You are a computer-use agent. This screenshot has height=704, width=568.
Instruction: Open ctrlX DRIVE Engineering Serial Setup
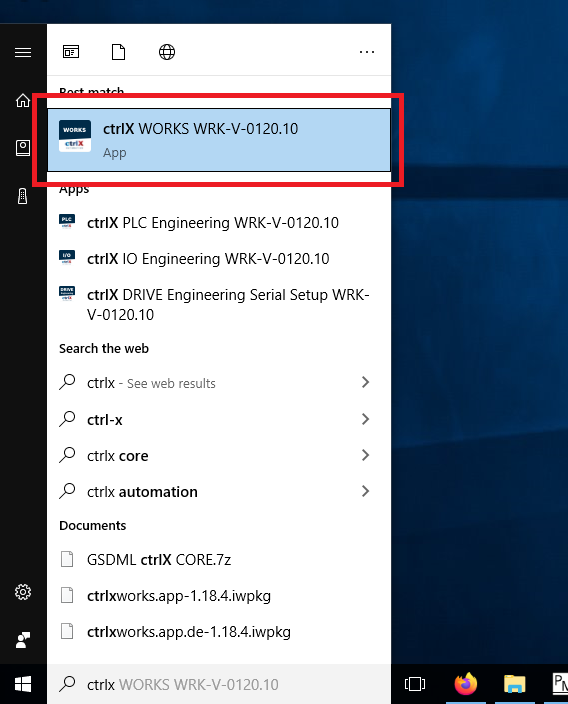(219, 304)
